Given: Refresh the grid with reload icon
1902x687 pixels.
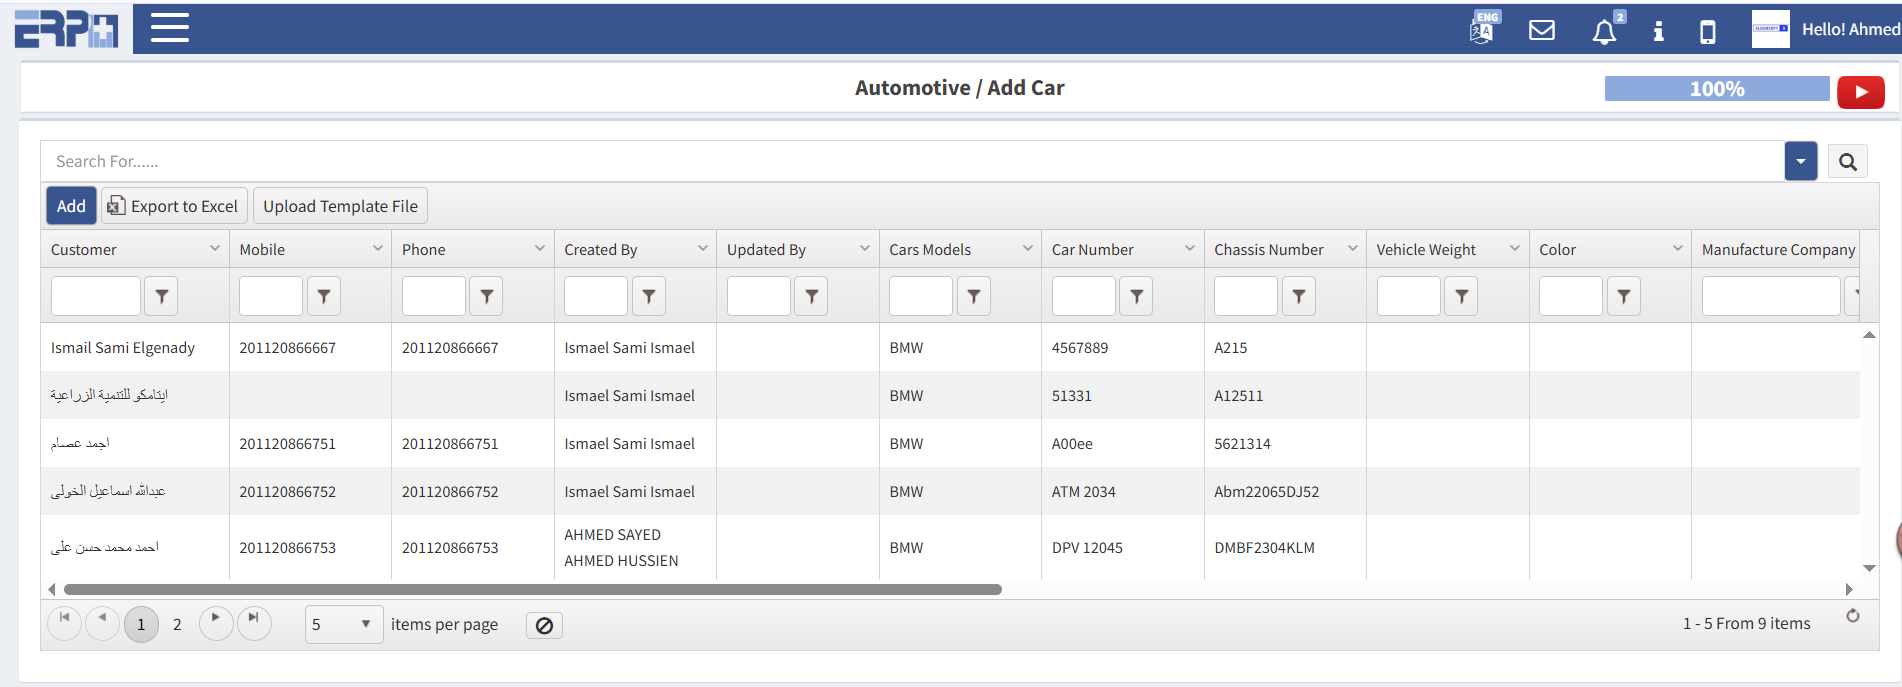Looking at the screenshot, I should [1852, 616].
